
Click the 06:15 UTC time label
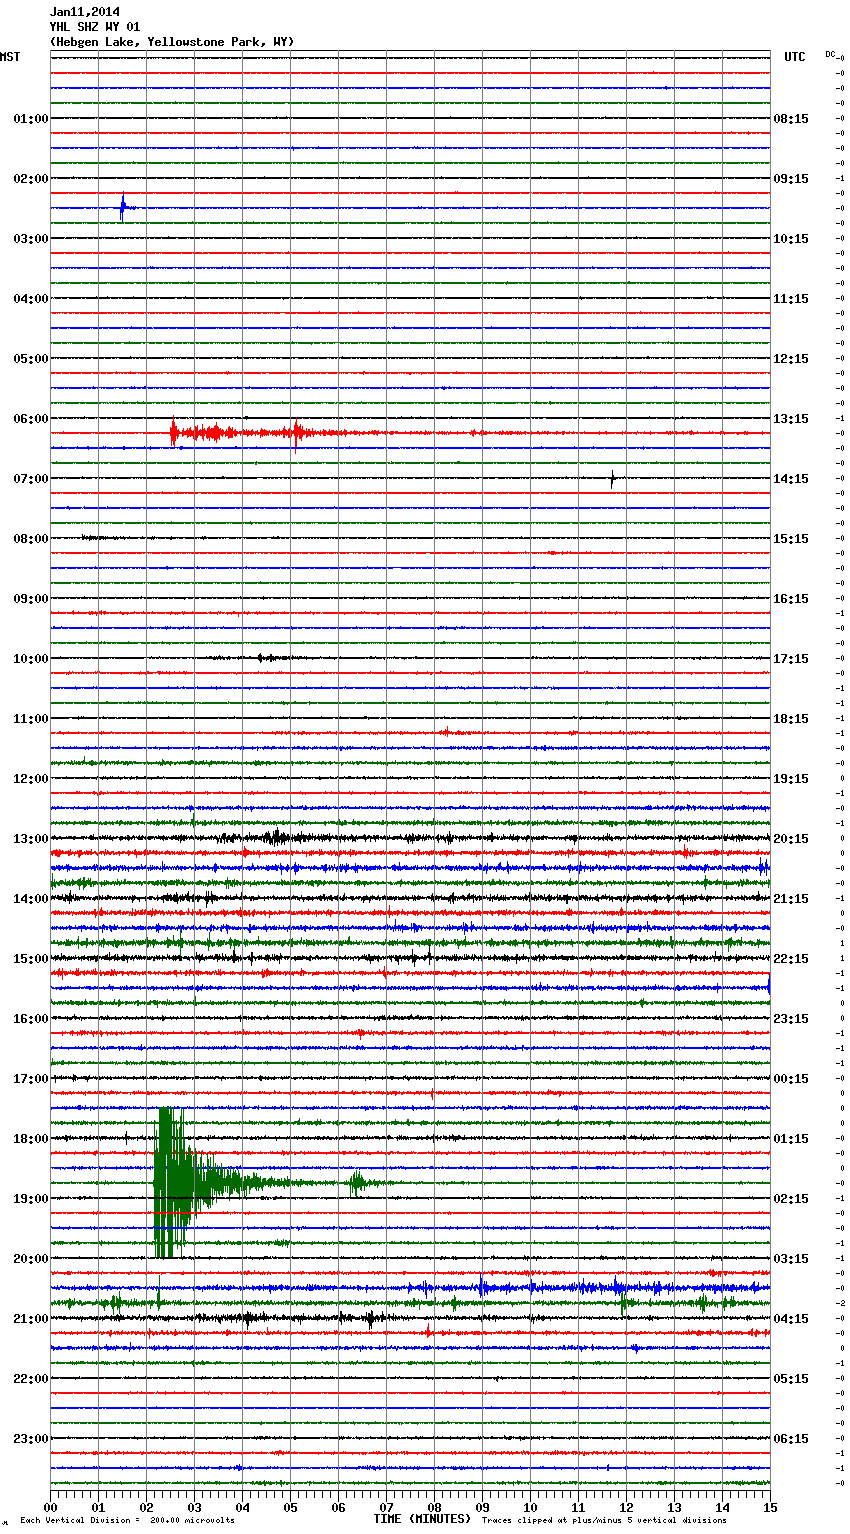791,1439
